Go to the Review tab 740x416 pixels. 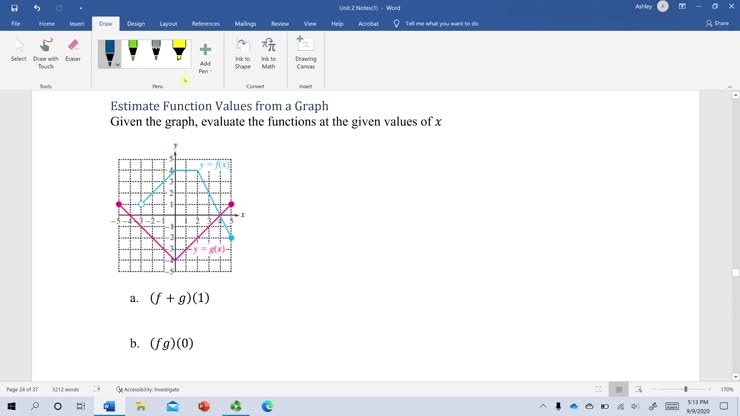coord(280,24)
